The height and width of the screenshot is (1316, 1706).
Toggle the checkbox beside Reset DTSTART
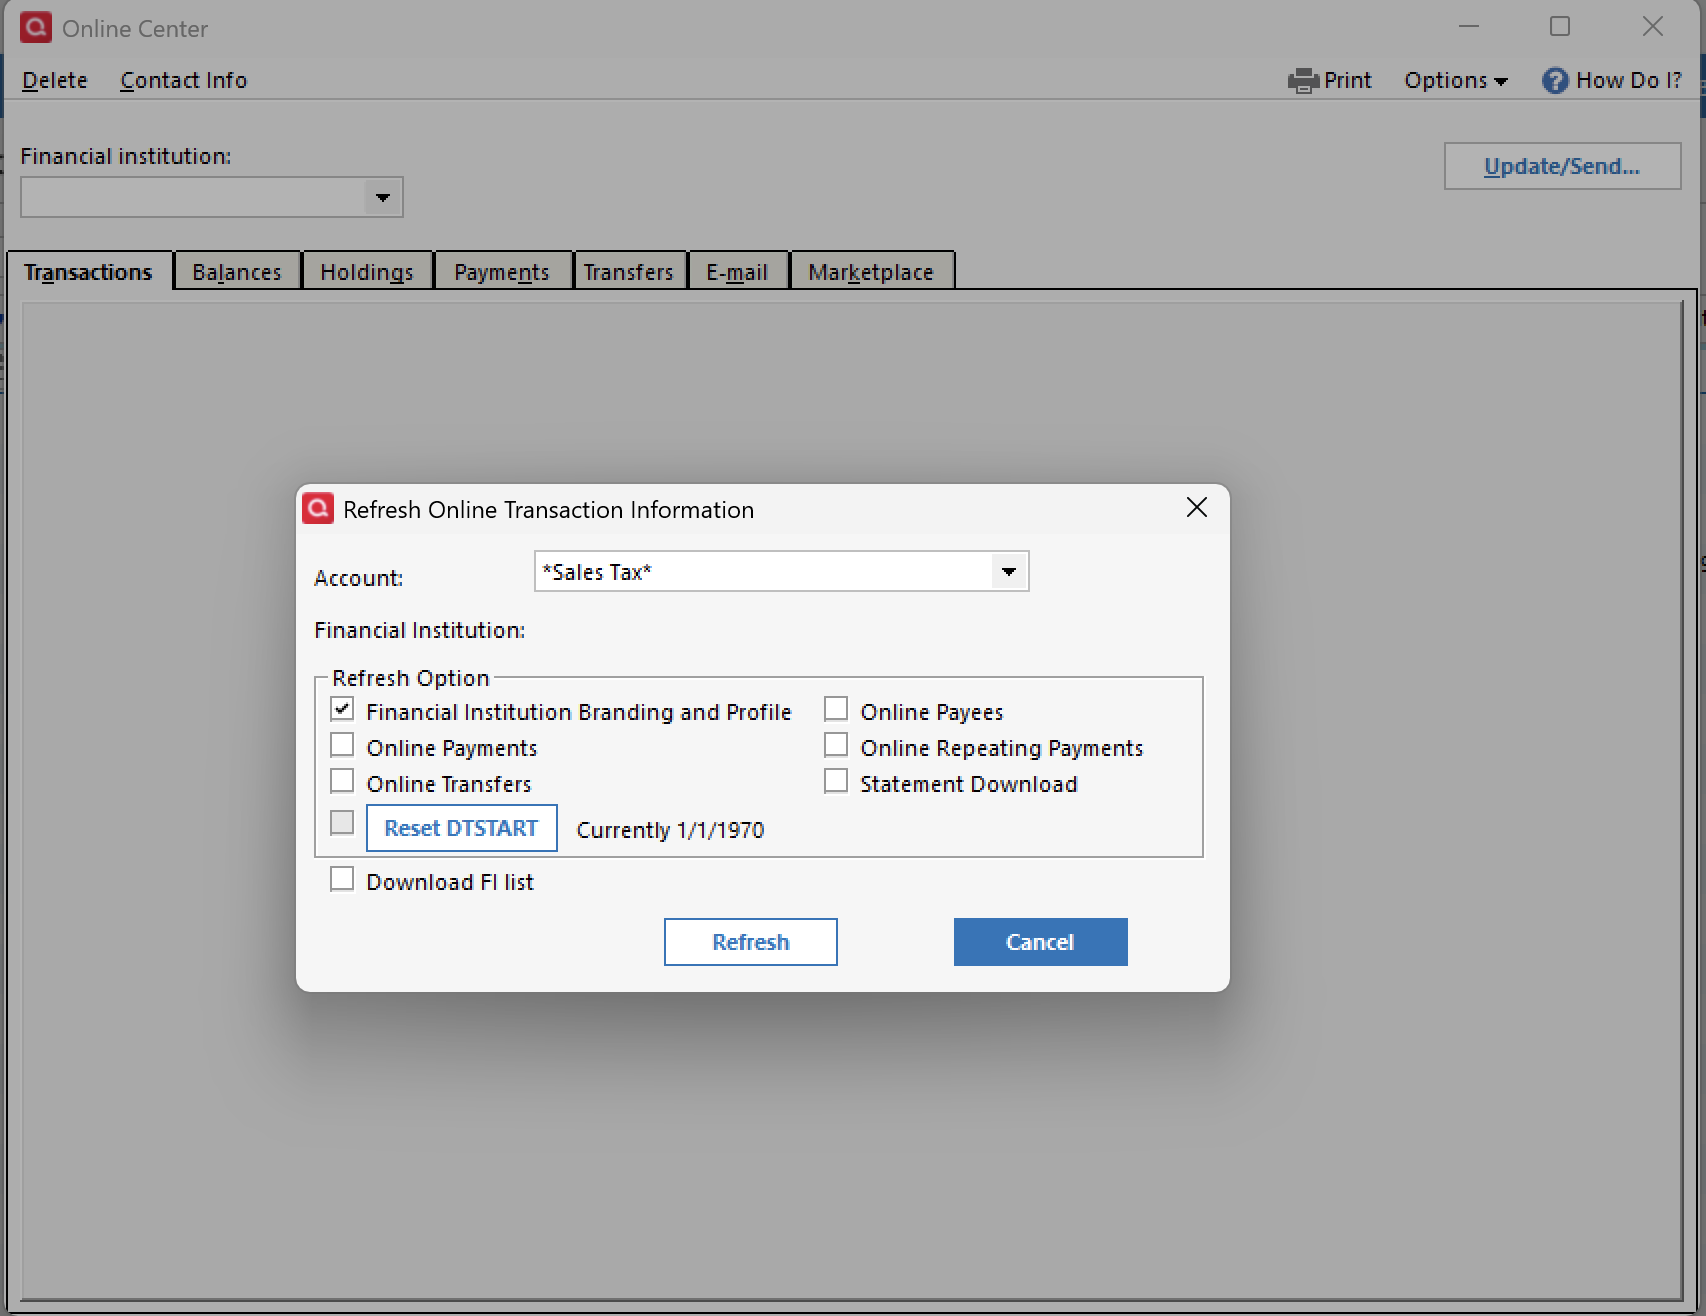click(x=342, y=823)
